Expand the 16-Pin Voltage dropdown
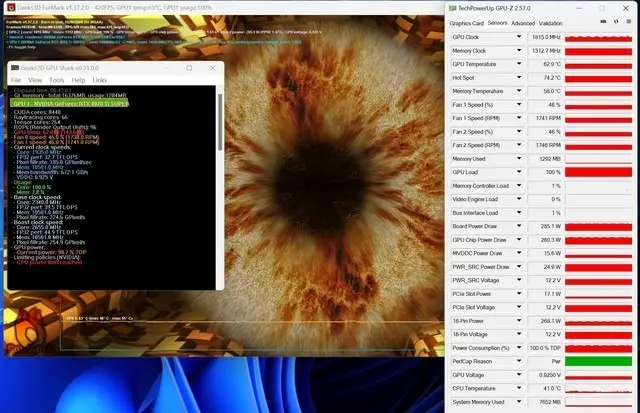 click(x=519, y=334)
